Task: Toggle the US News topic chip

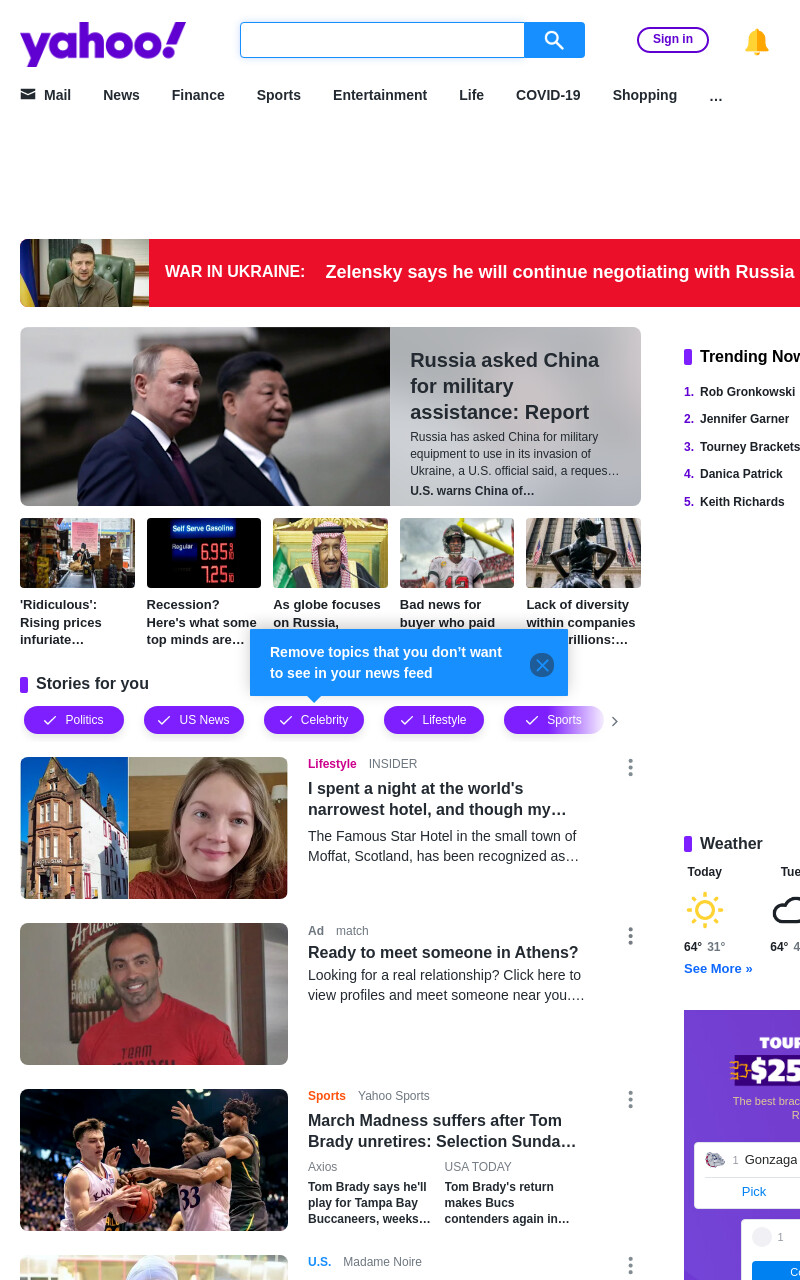Action: [x=194, y=720]
